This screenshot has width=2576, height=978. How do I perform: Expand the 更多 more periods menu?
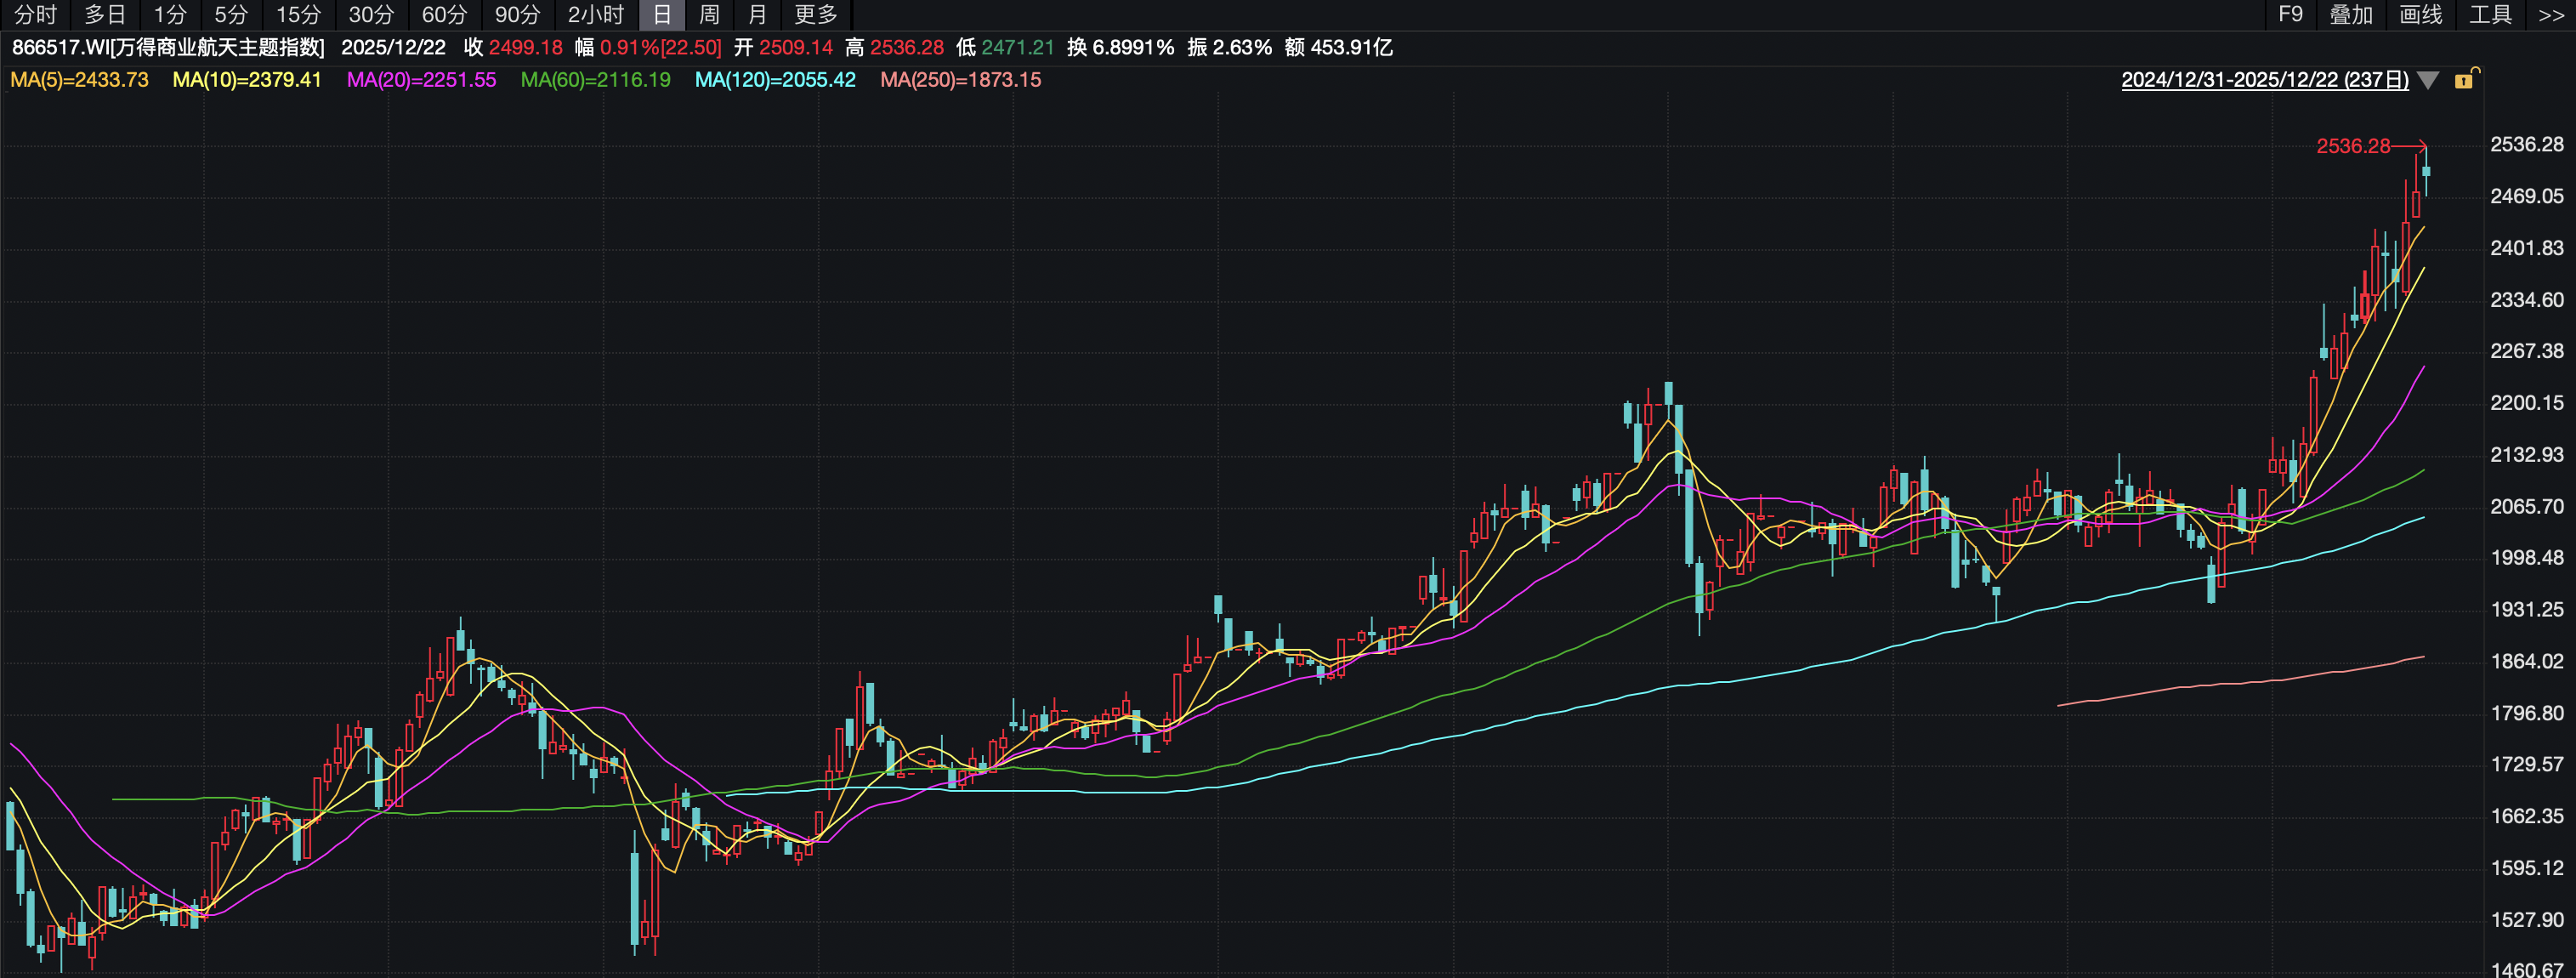pos(816,15)
